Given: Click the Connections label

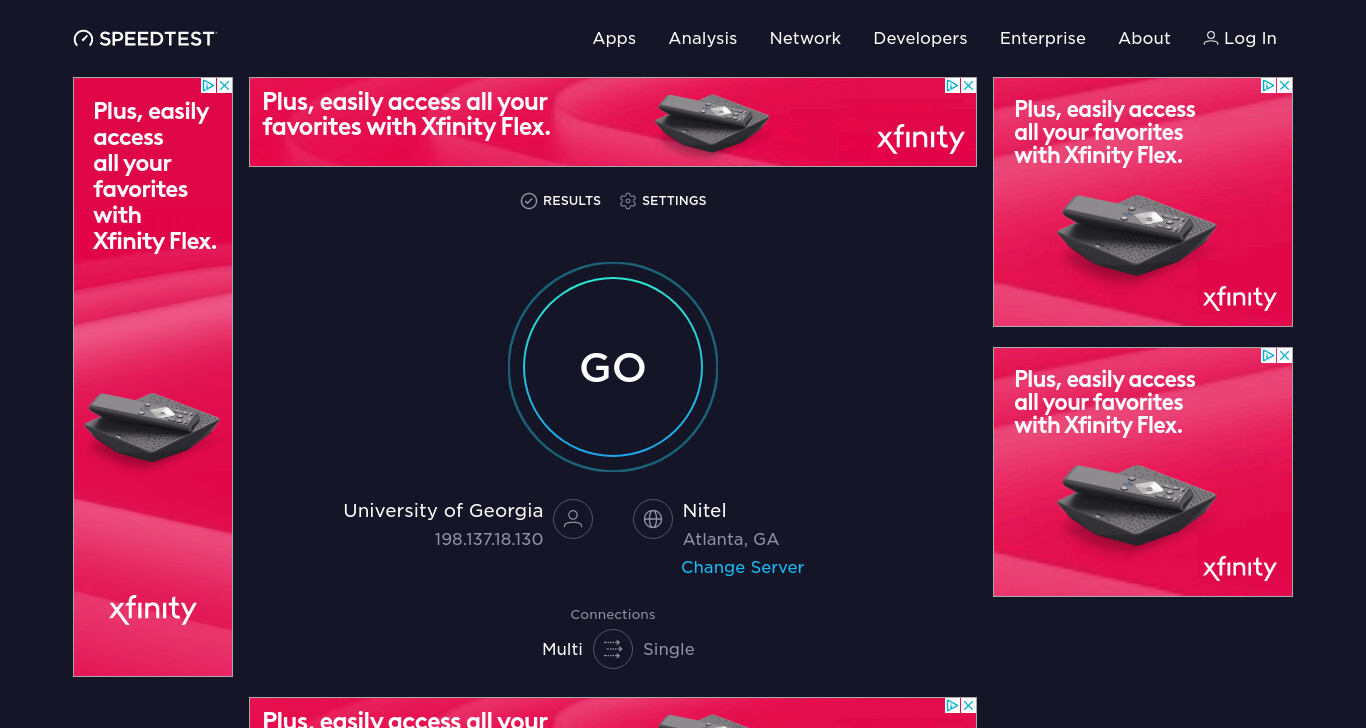Looking at the screenshot, I should [x=613, y=615].
